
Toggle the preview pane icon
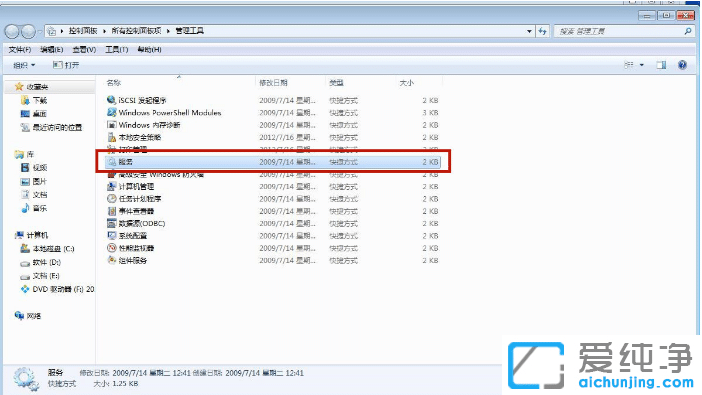661,65
